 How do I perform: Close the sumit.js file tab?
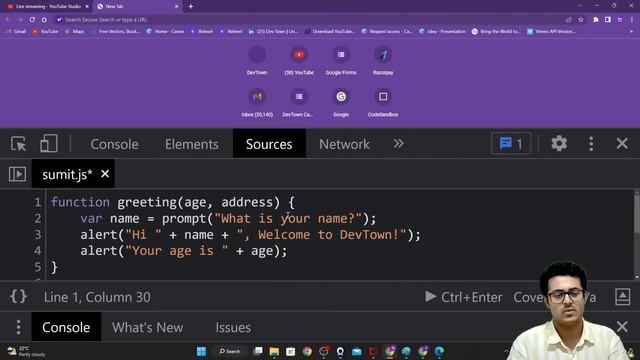pos(105,174)
